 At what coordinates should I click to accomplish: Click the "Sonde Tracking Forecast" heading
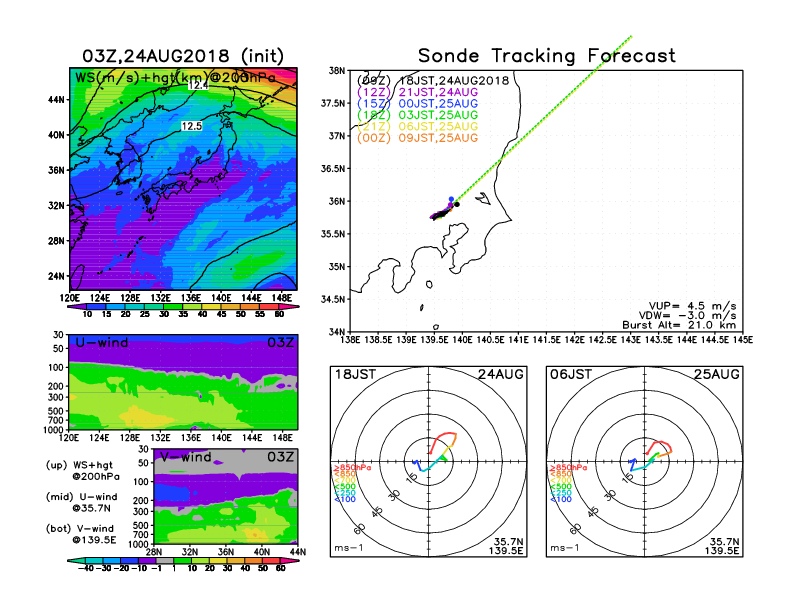click(547, 56)
